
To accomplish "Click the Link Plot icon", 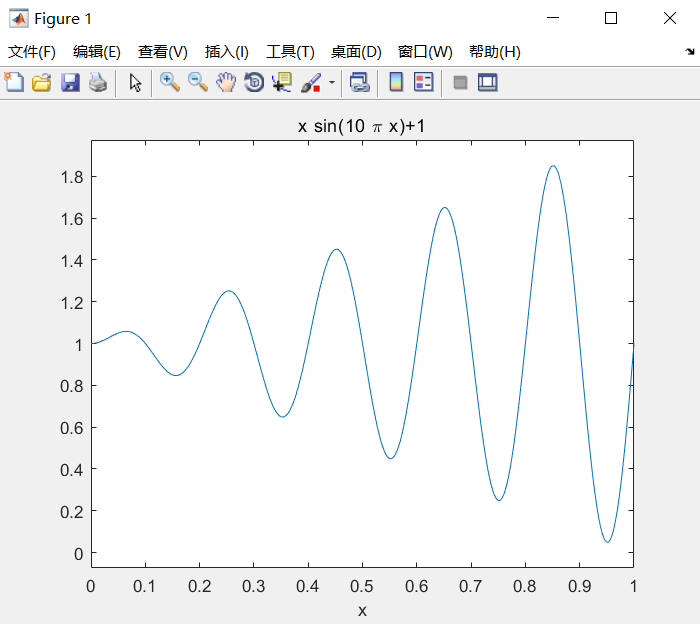I will [x=360, y=83].
